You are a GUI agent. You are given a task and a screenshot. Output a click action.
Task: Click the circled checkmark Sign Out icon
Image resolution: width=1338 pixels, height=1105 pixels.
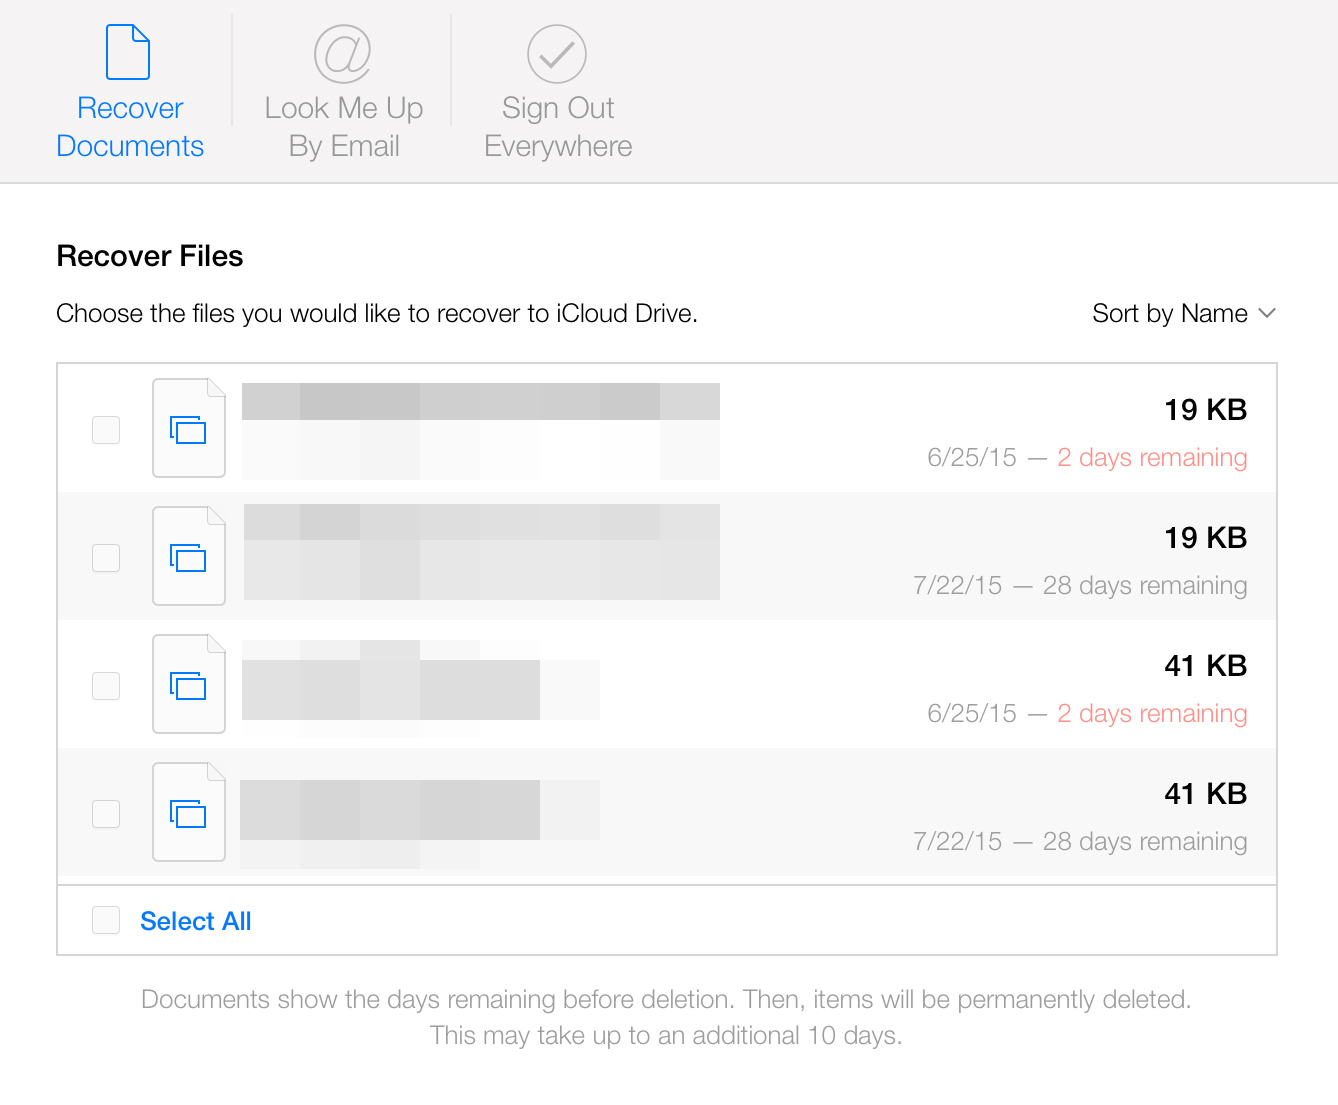(557, 54)
